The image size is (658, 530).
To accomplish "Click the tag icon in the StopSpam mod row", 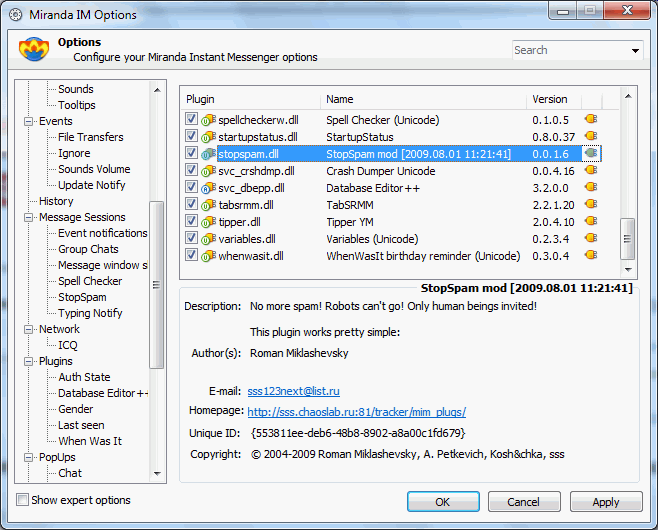I will 591,153.
